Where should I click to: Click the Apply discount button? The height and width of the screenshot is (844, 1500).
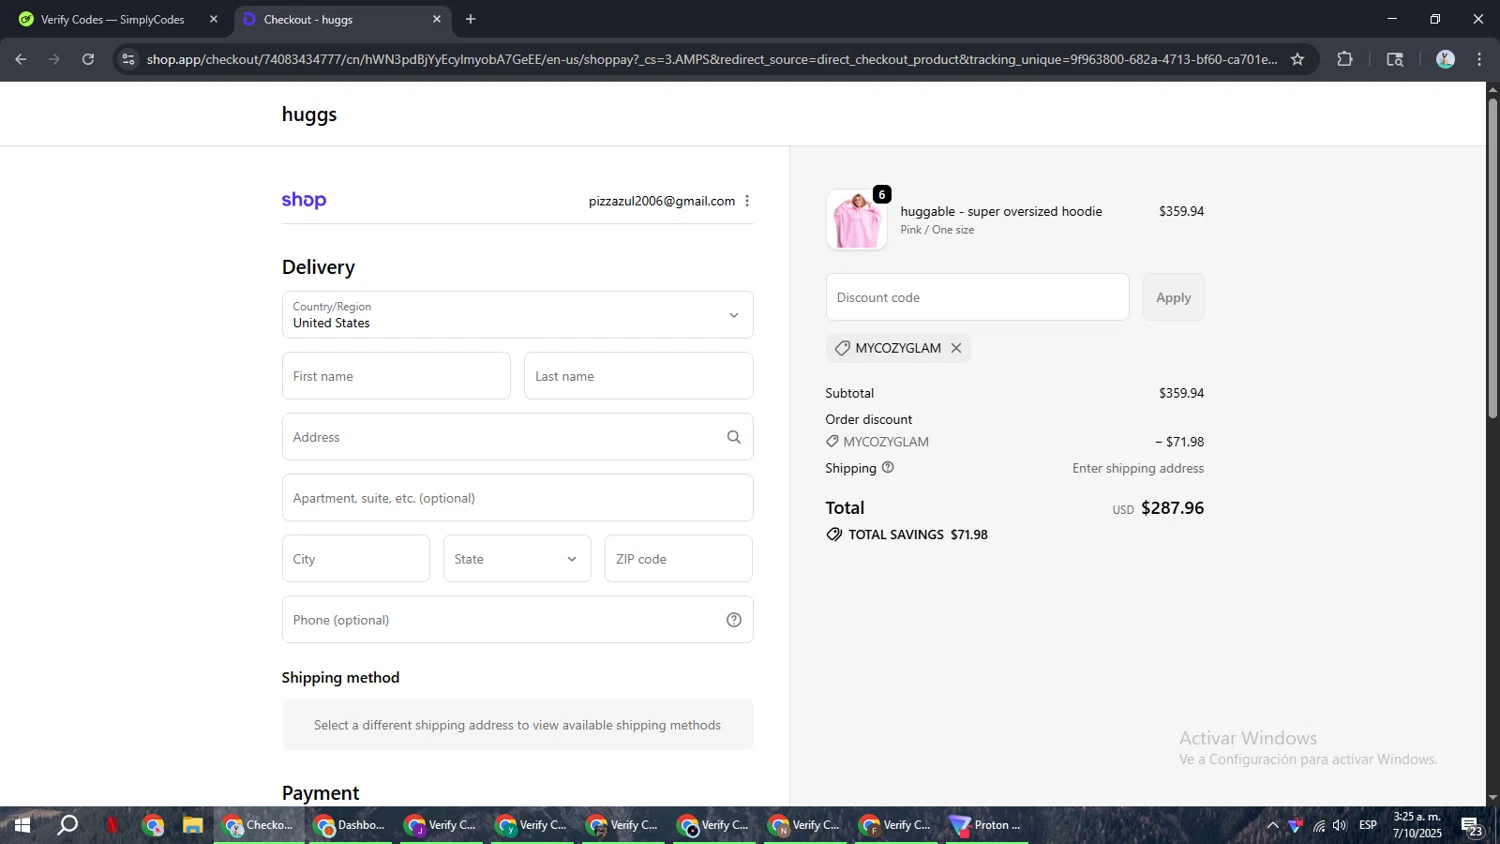(1173, 297)
